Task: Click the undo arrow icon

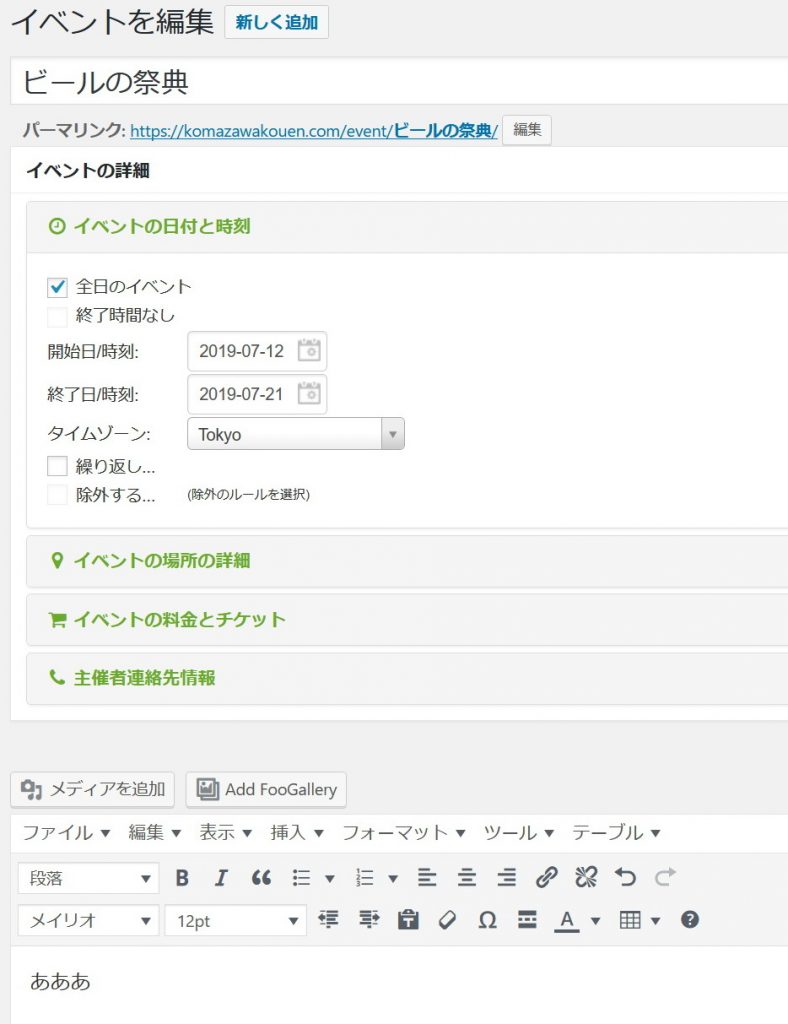Action: (625, 878)
